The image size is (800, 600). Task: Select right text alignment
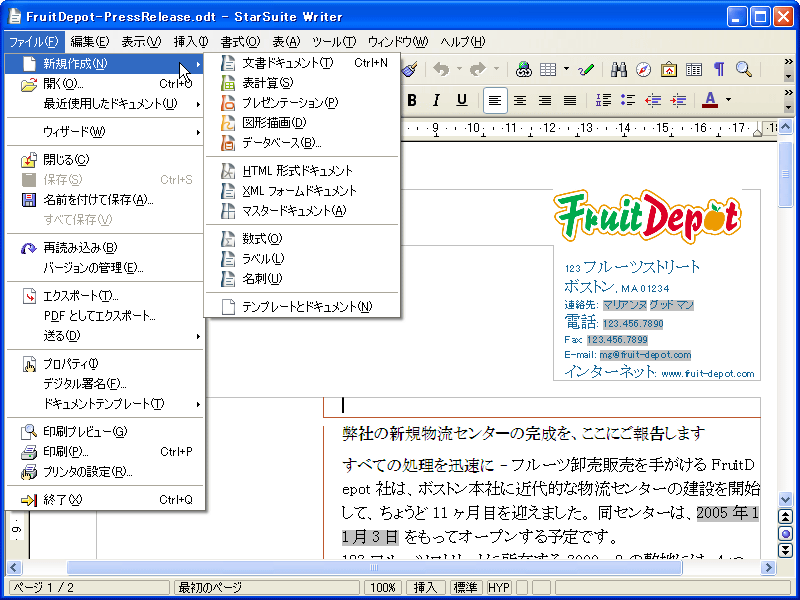pos(545,100)
